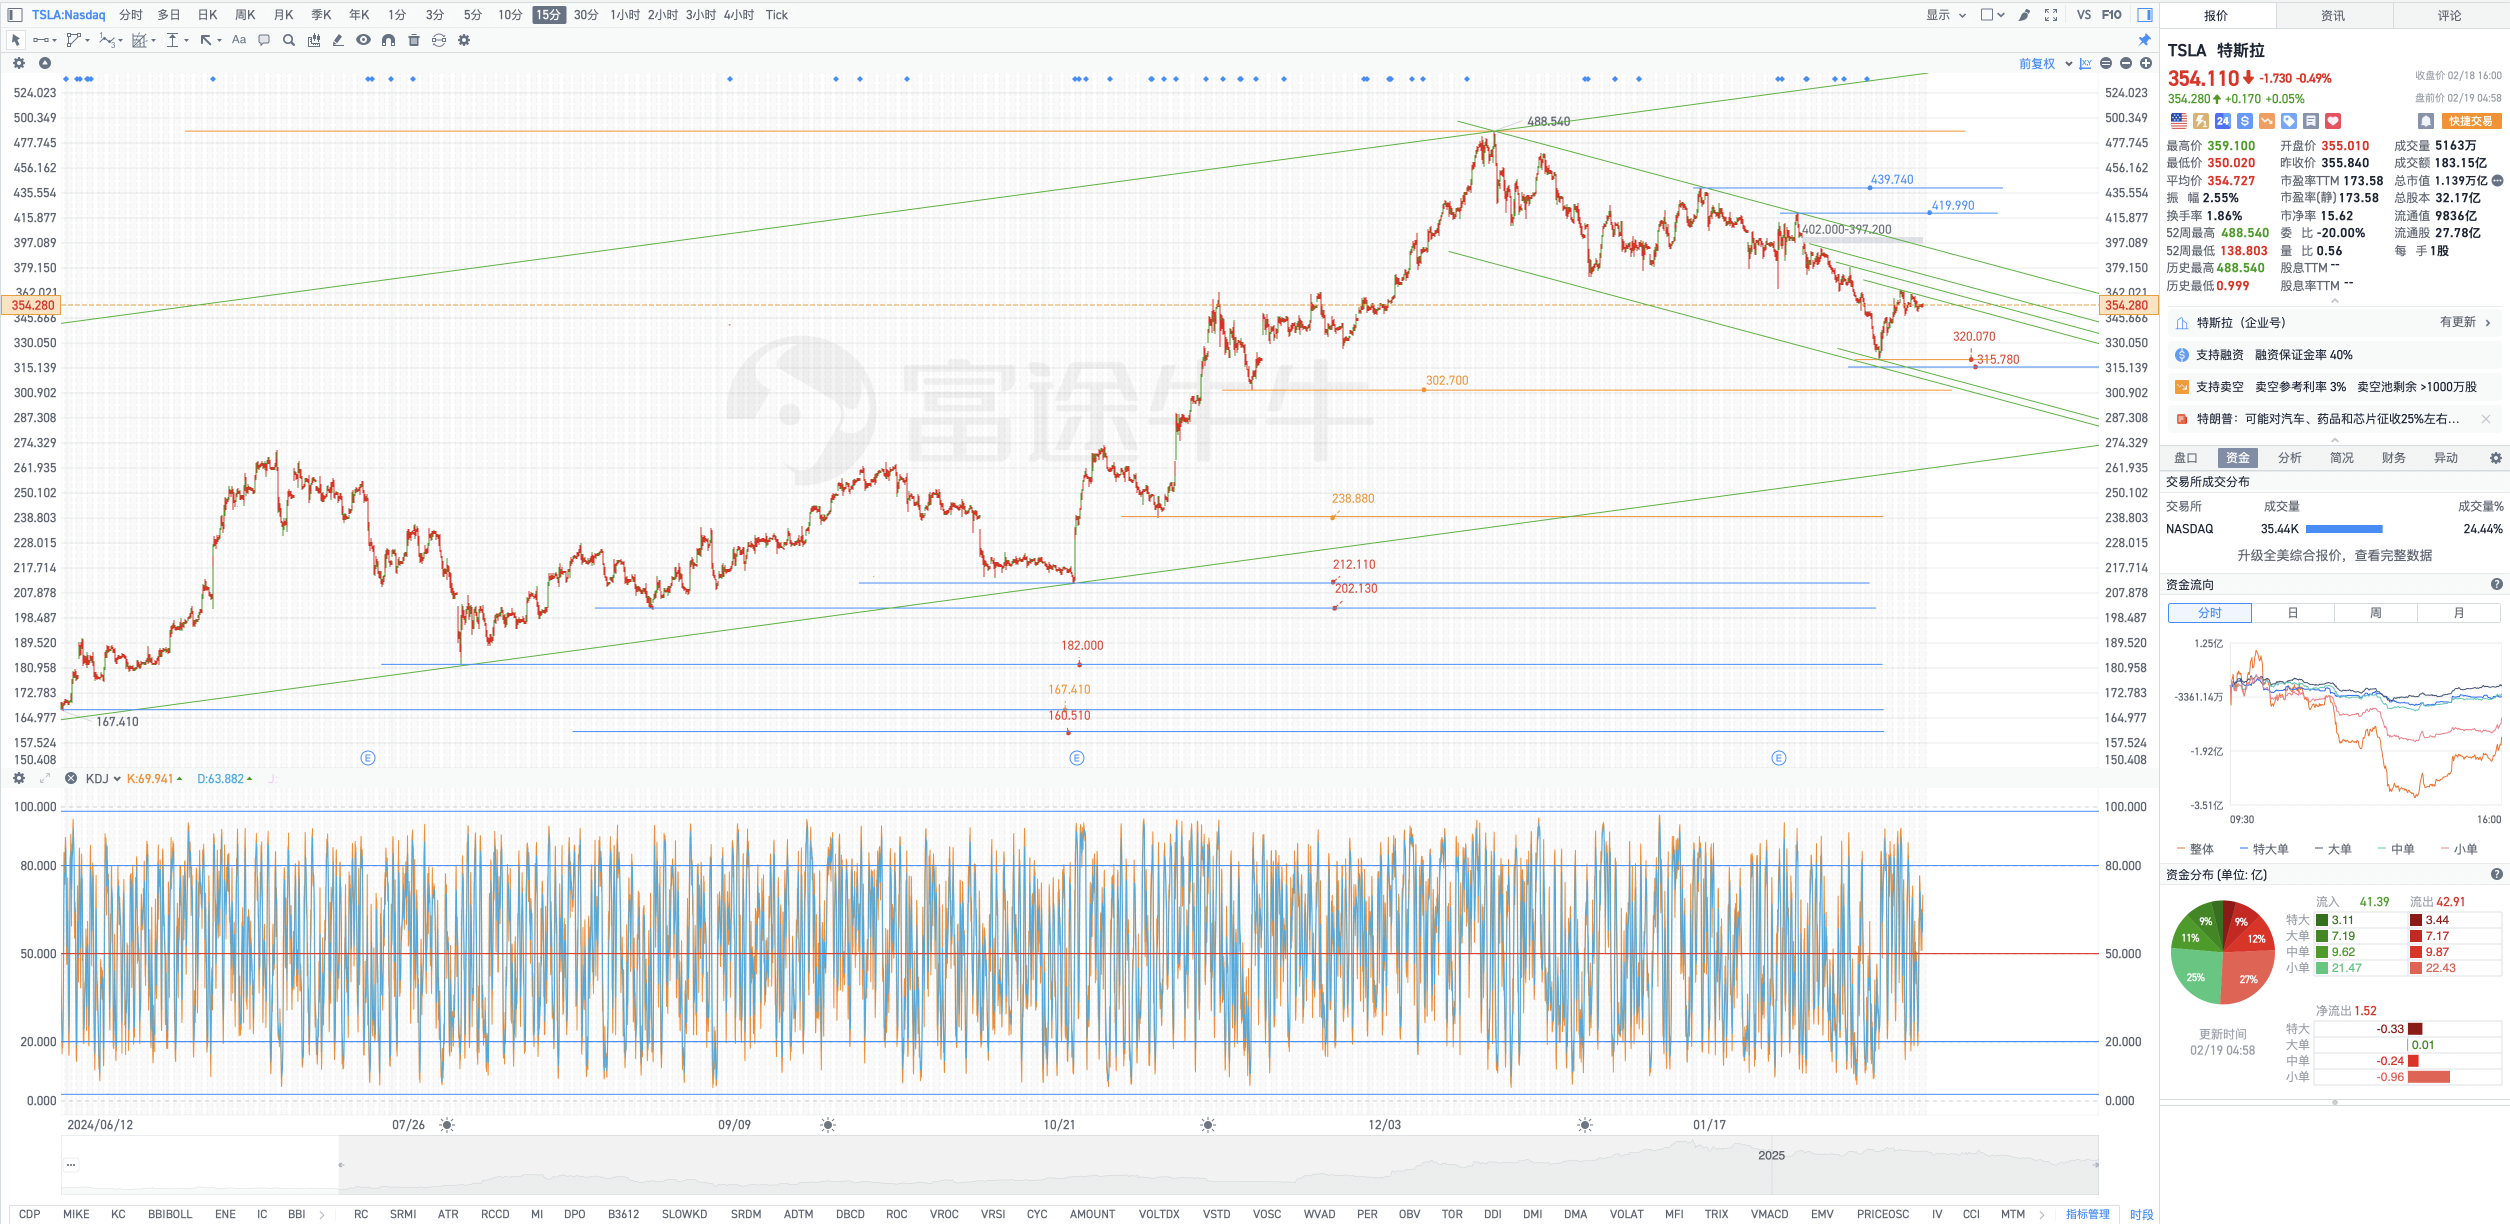Dismiss the 特朗普 news notice

(2485, 419)
